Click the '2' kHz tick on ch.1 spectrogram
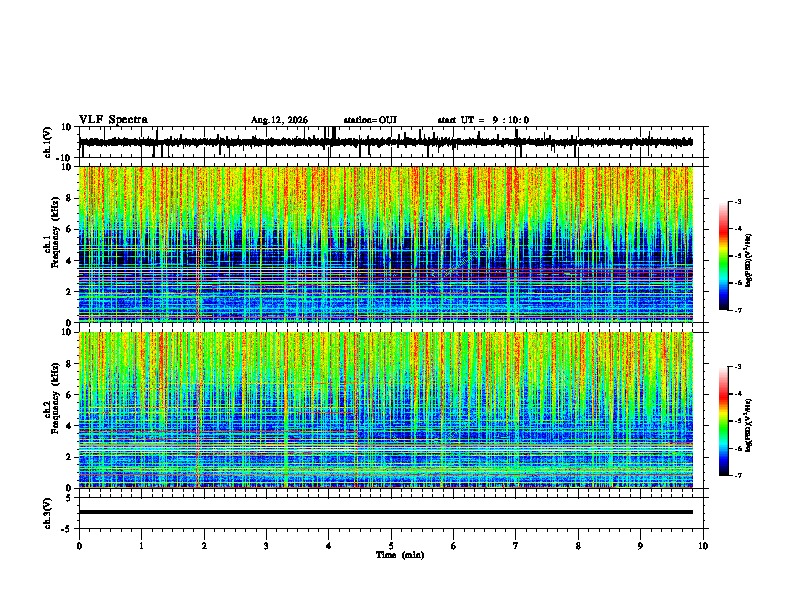The height and width of the screenshot is (612, 792). [x=70, y=291]
